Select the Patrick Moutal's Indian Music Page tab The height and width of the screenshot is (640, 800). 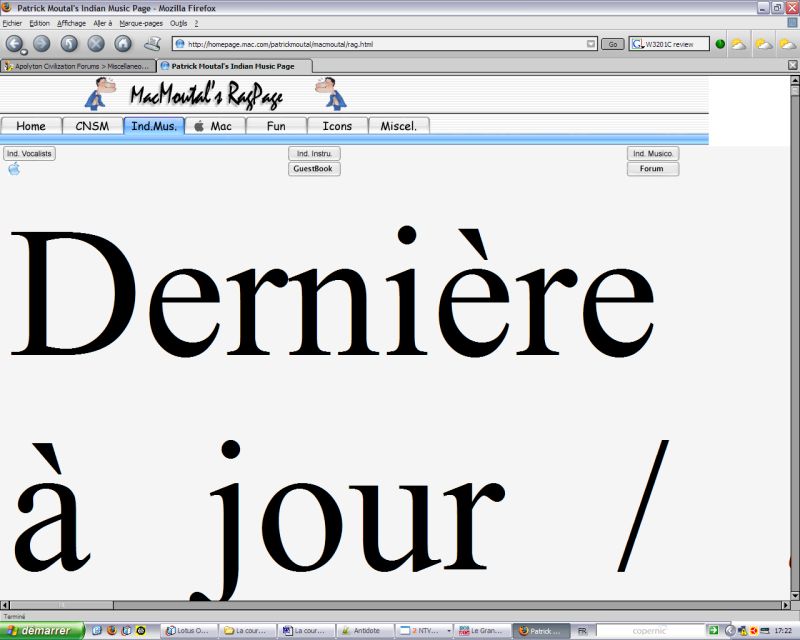coord(234,66)
